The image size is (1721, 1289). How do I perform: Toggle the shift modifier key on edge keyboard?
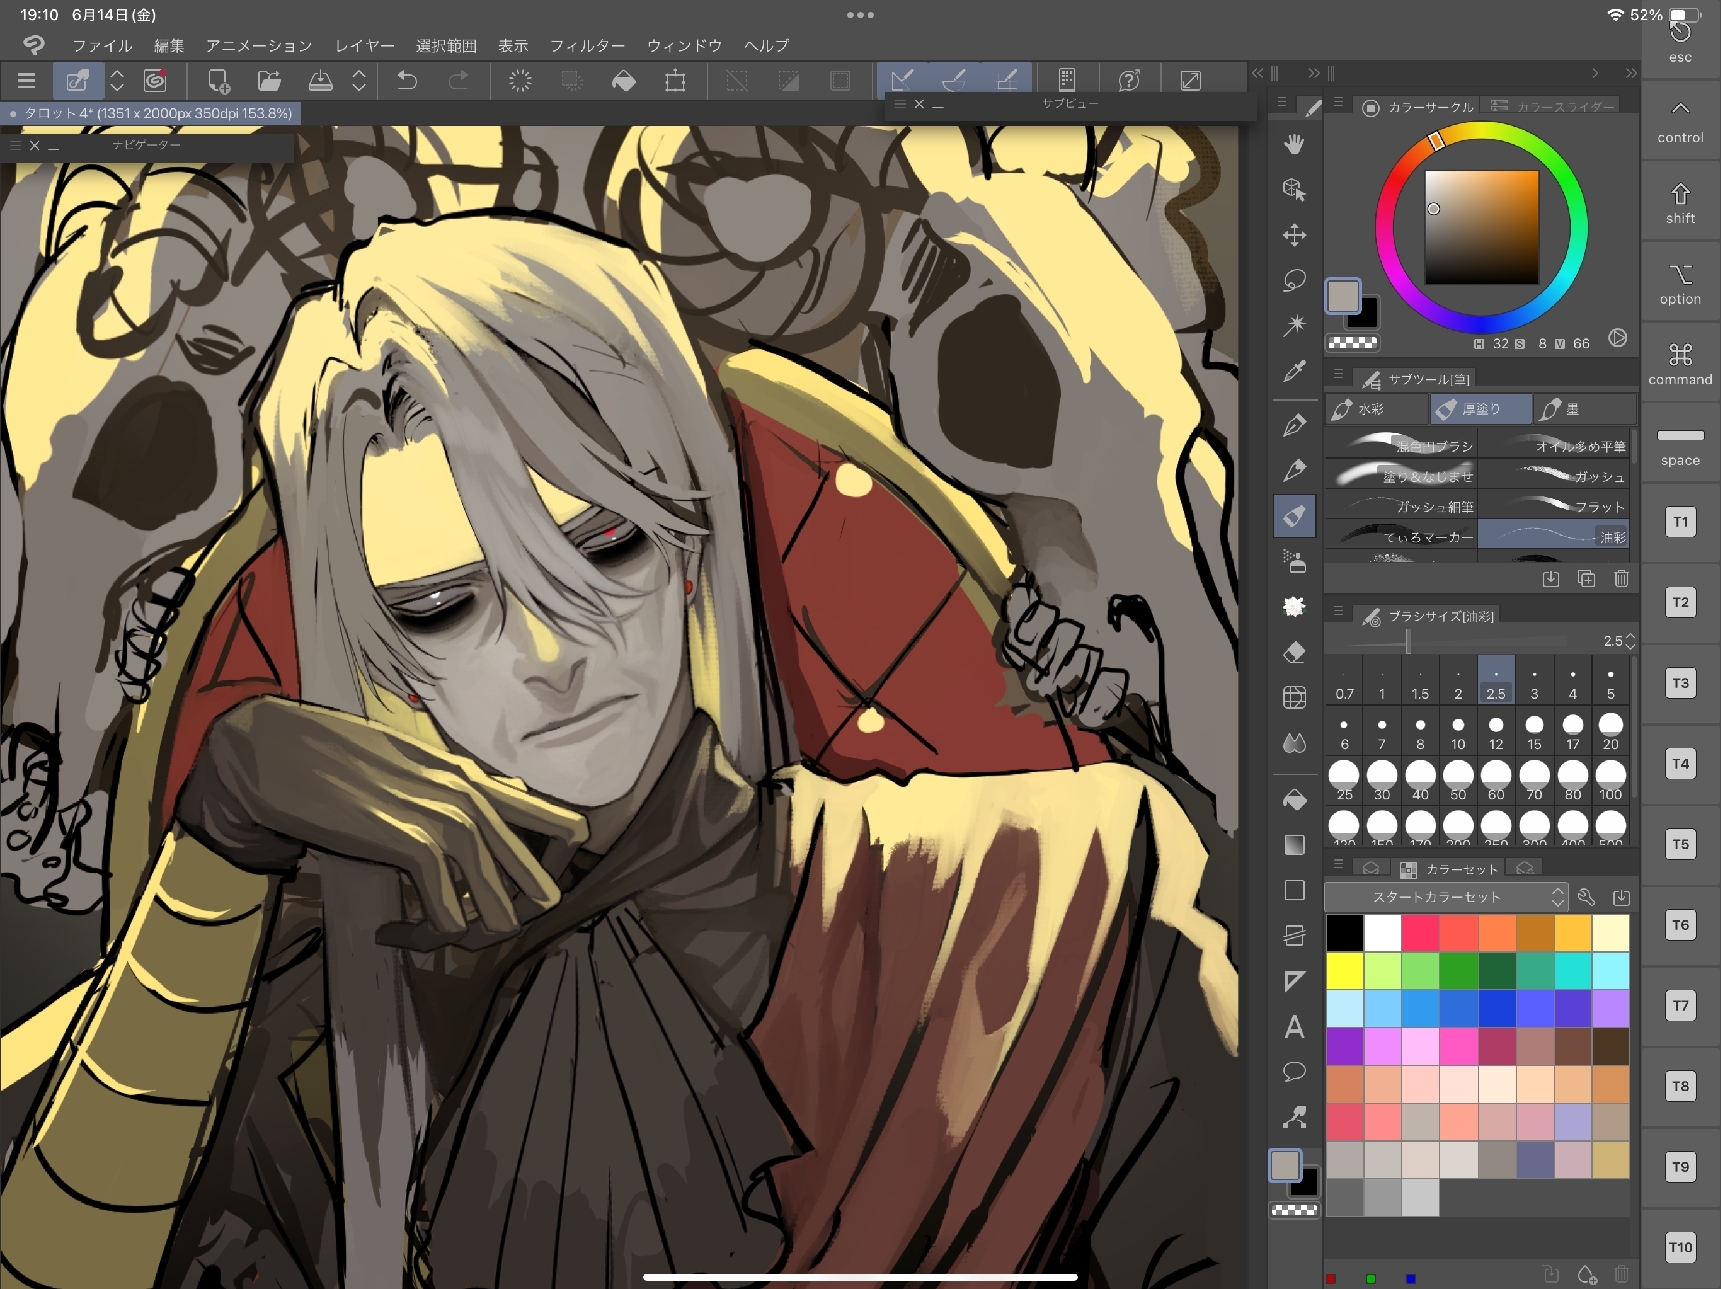(1680, 203)
